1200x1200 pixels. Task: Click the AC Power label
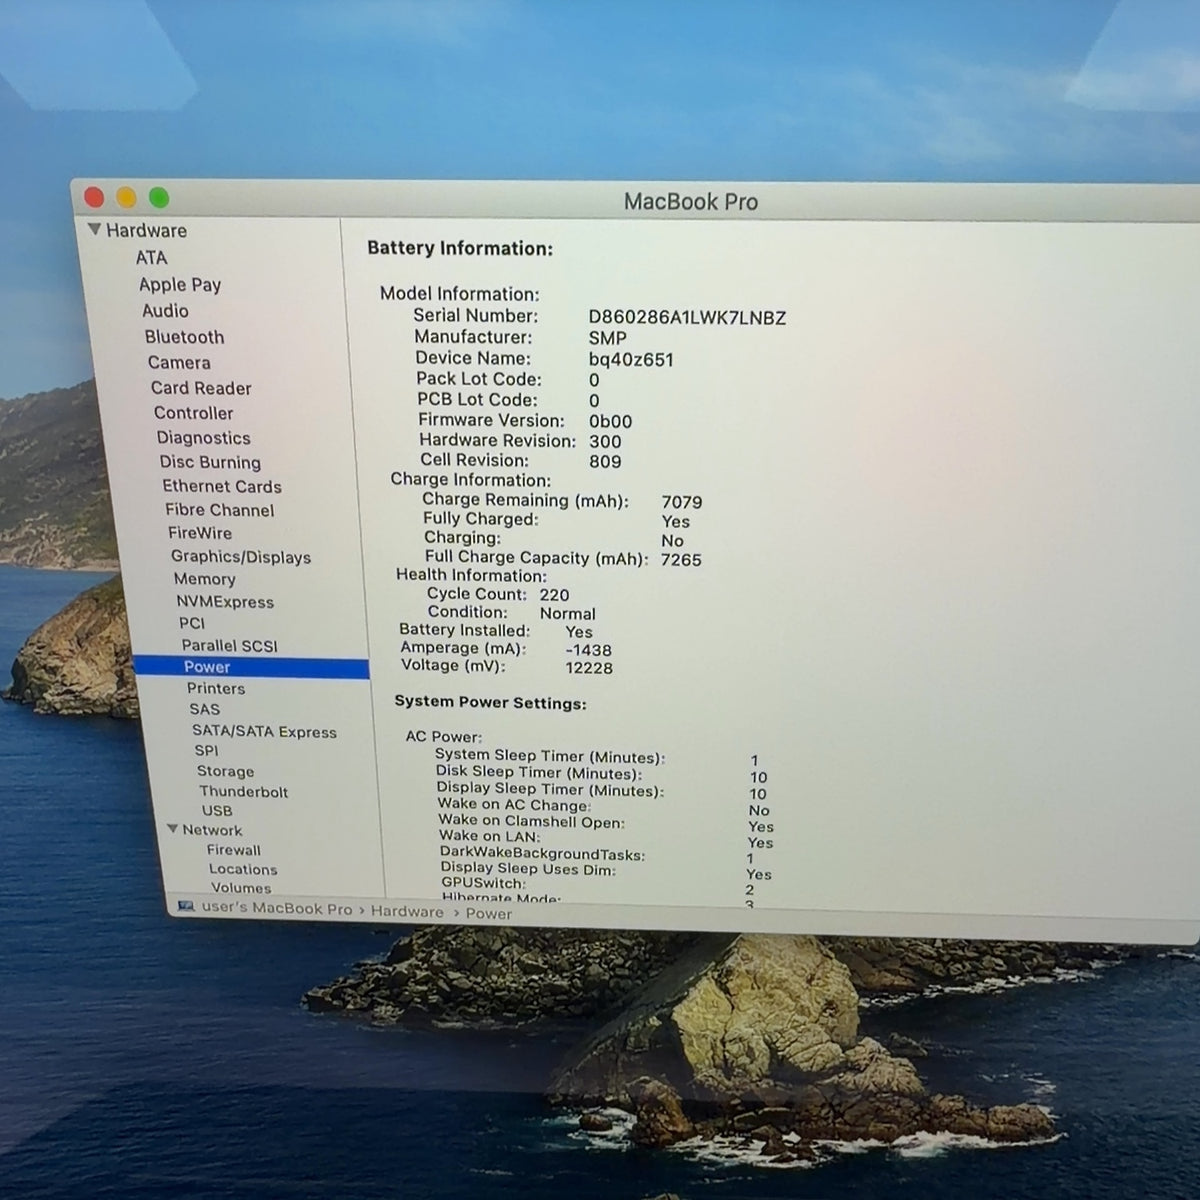443,736
